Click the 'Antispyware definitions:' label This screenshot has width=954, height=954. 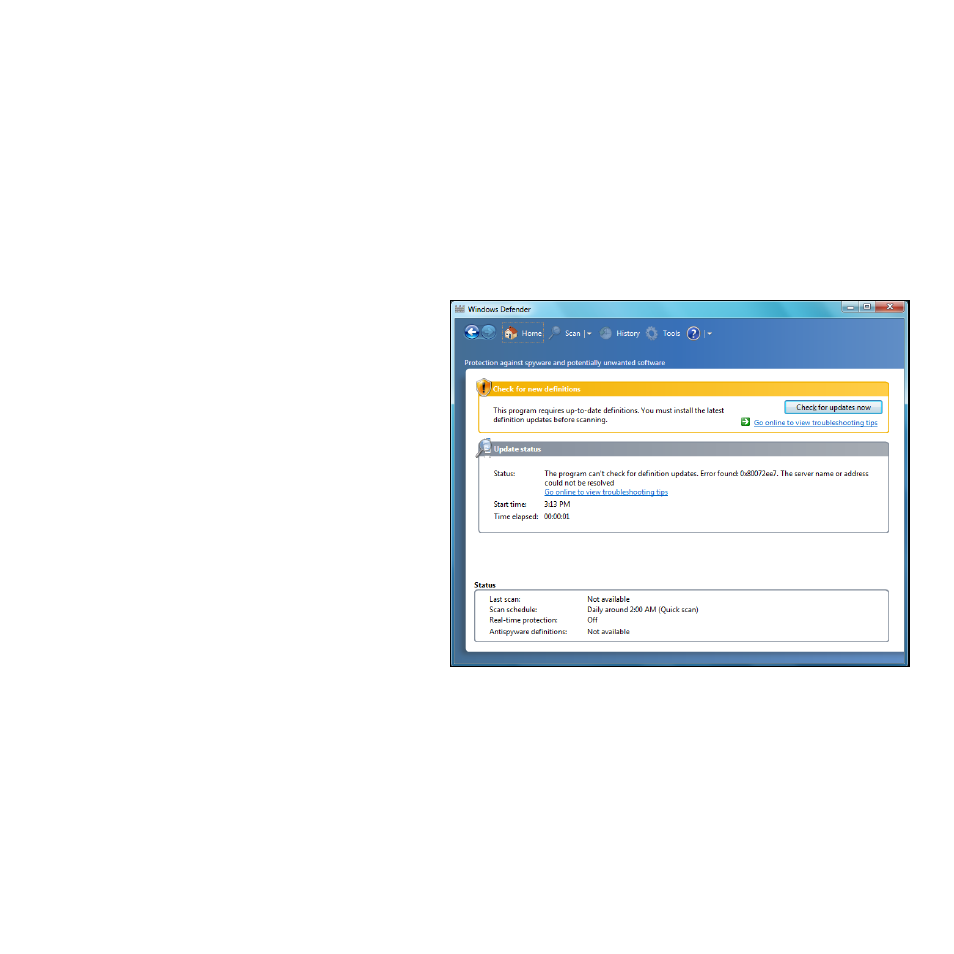pyautogui.click(x=528, y=632)
